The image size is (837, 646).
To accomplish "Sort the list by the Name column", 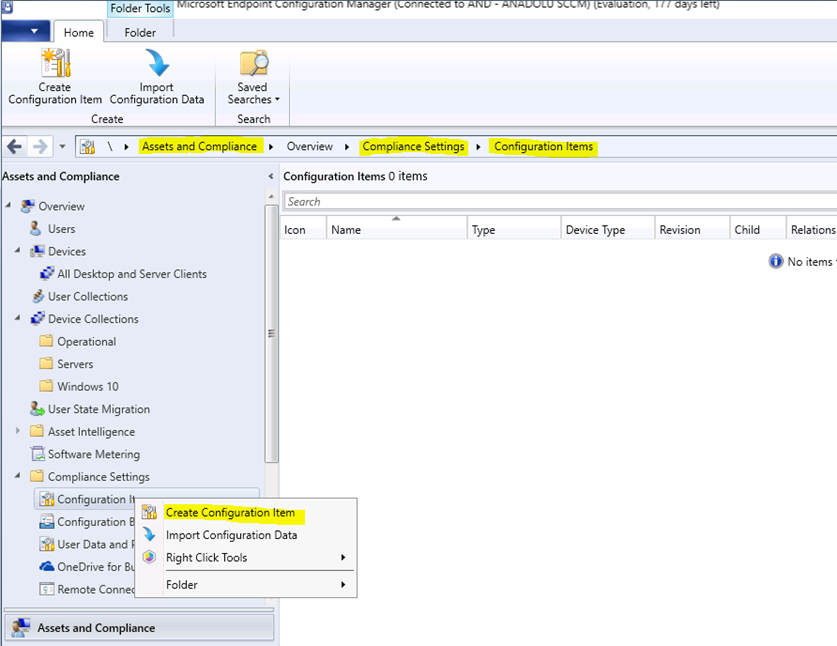I will (x=396, y=230).
